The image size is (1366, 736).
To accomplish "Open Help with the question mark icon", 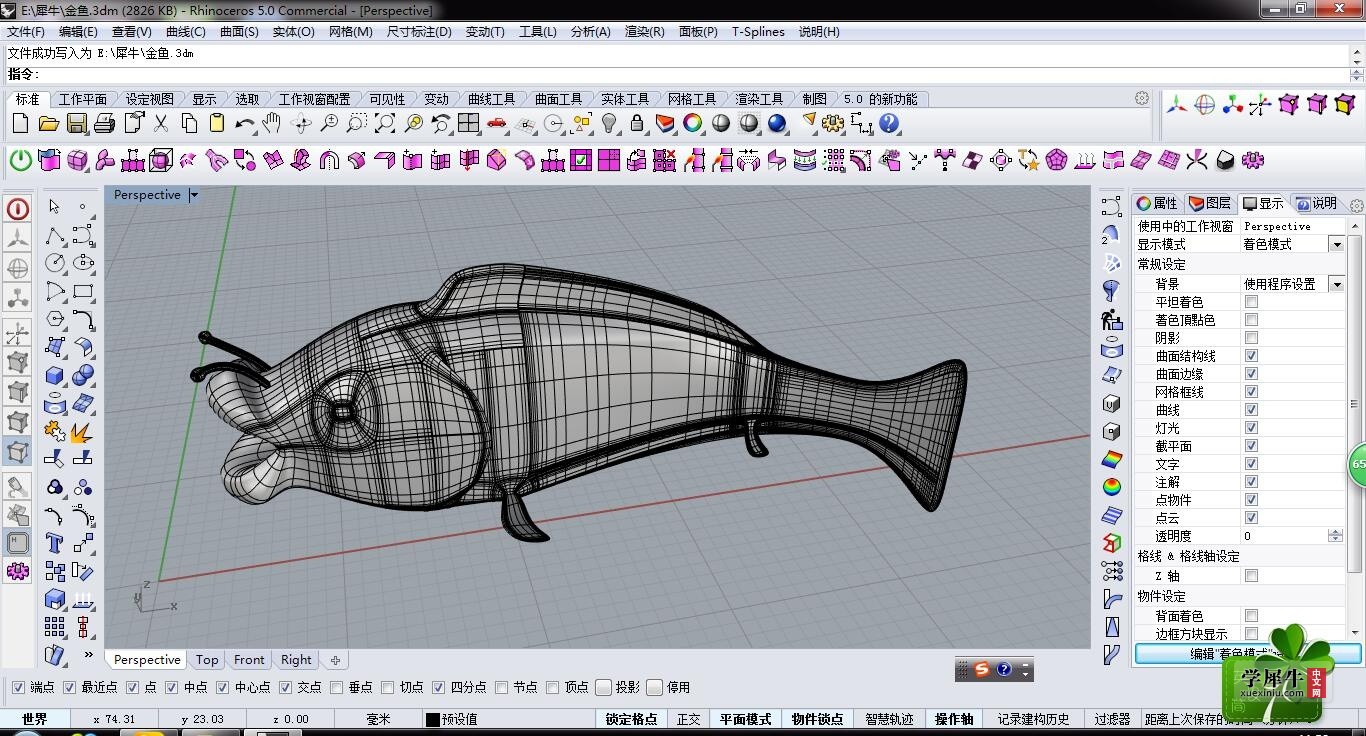I will point(889,123).
